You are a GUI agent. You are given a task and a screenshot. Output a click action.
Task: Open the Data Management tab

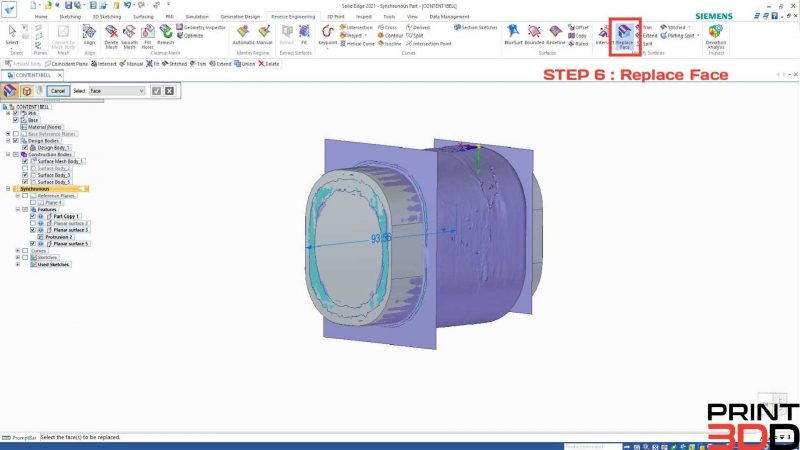coord(449,17)
